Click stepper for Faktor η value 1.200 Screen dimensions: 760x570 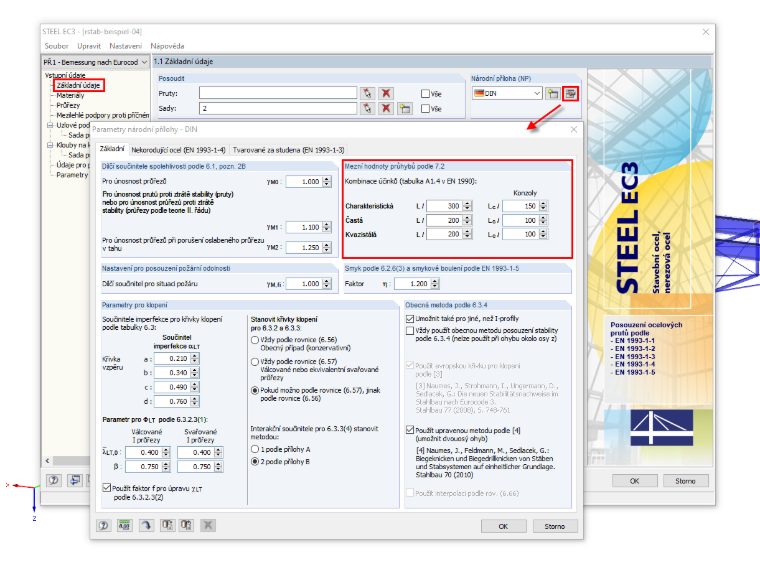(435, 284)
